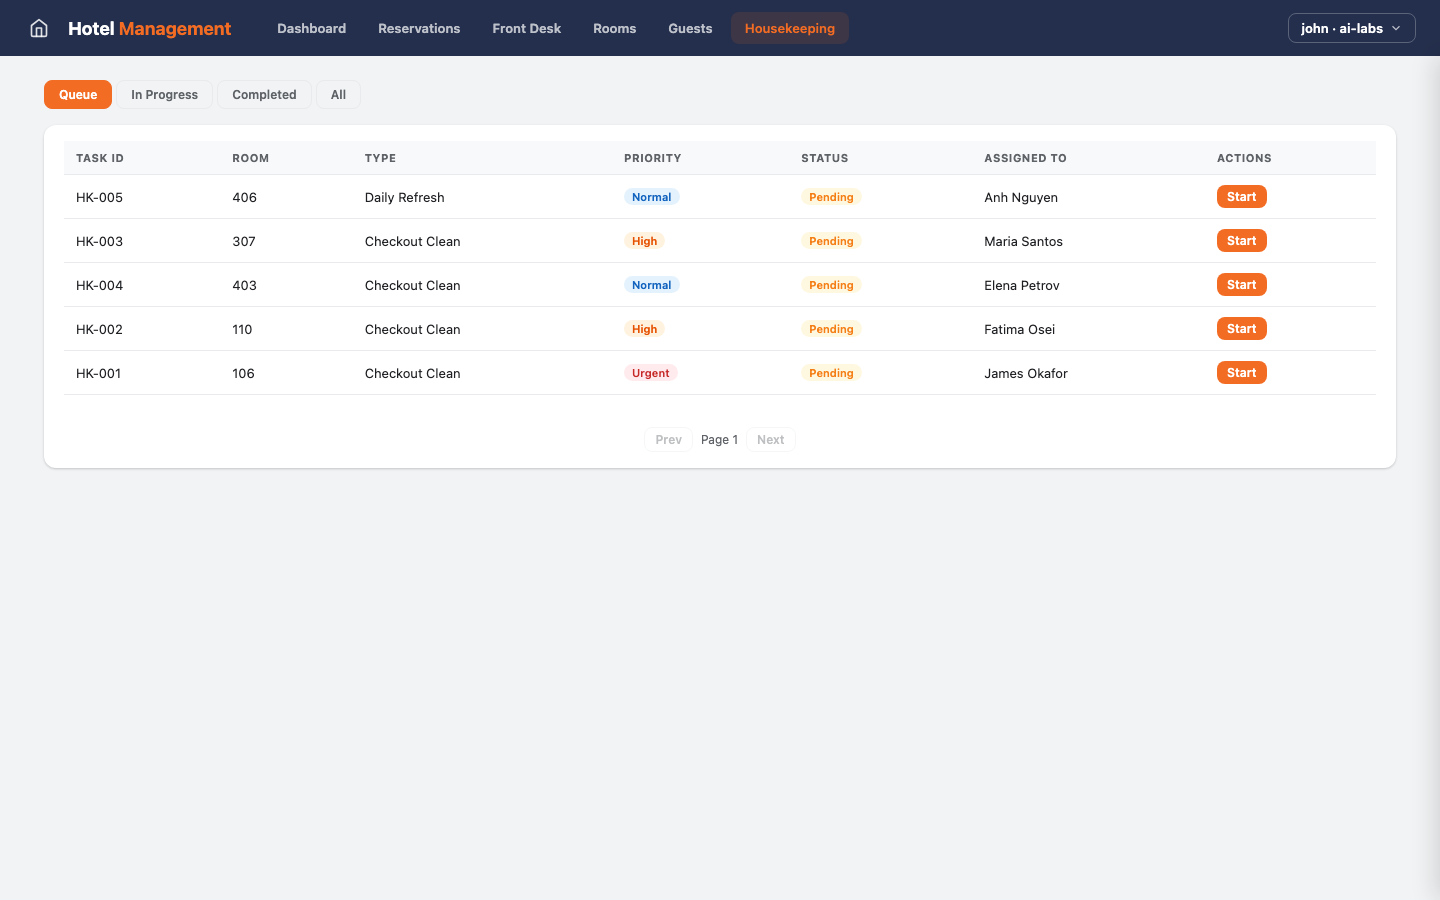Viewport: 1440px width, 900px height.
Task: Switch to the Guests page
Action: [690, 28]
